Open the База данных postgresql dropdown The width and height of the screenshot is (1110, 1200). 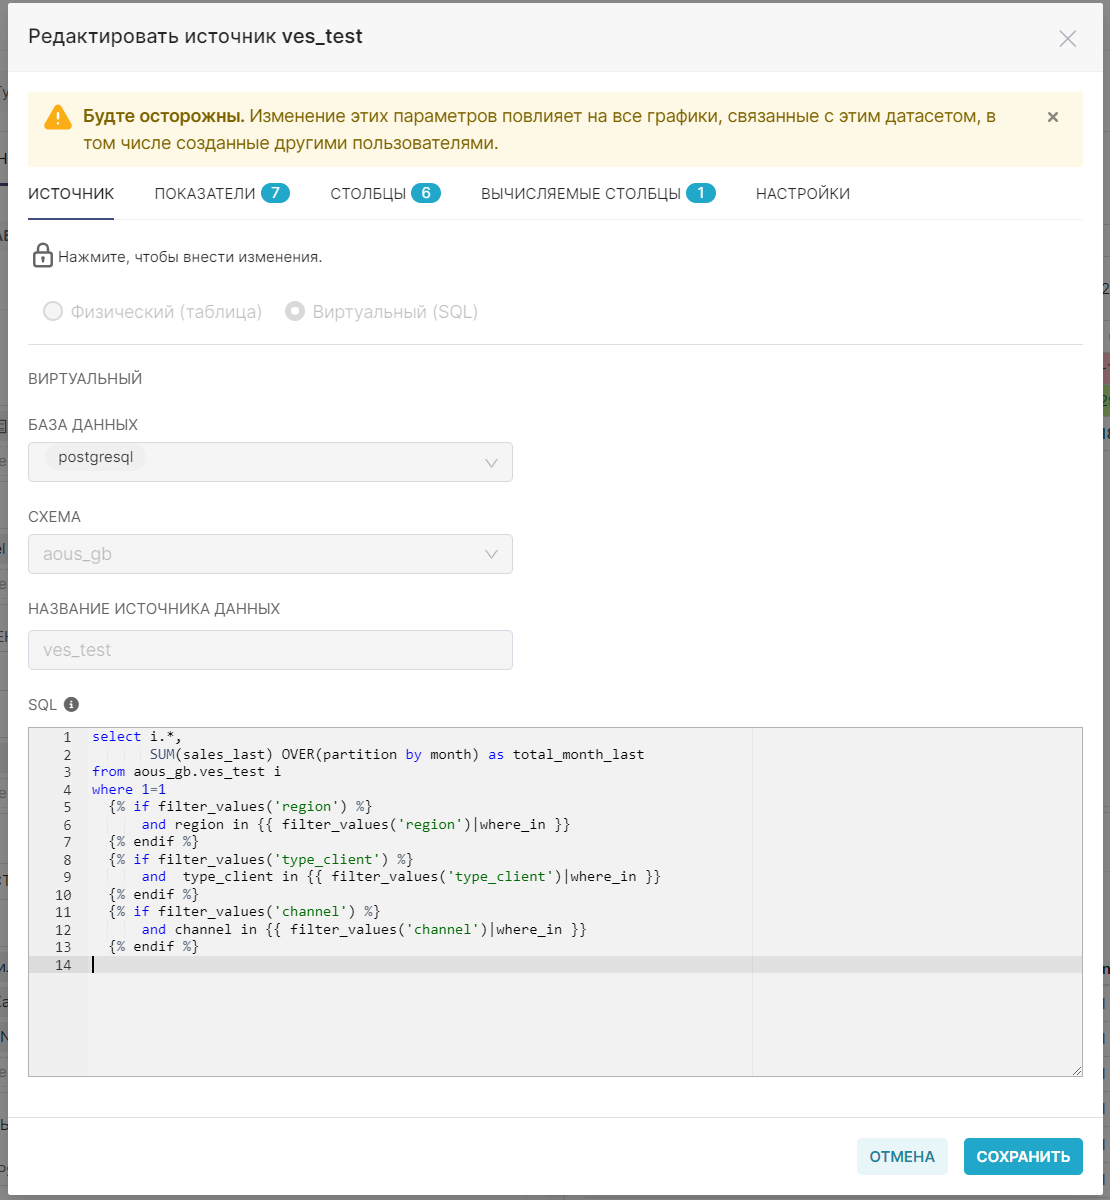coord(270,462)
